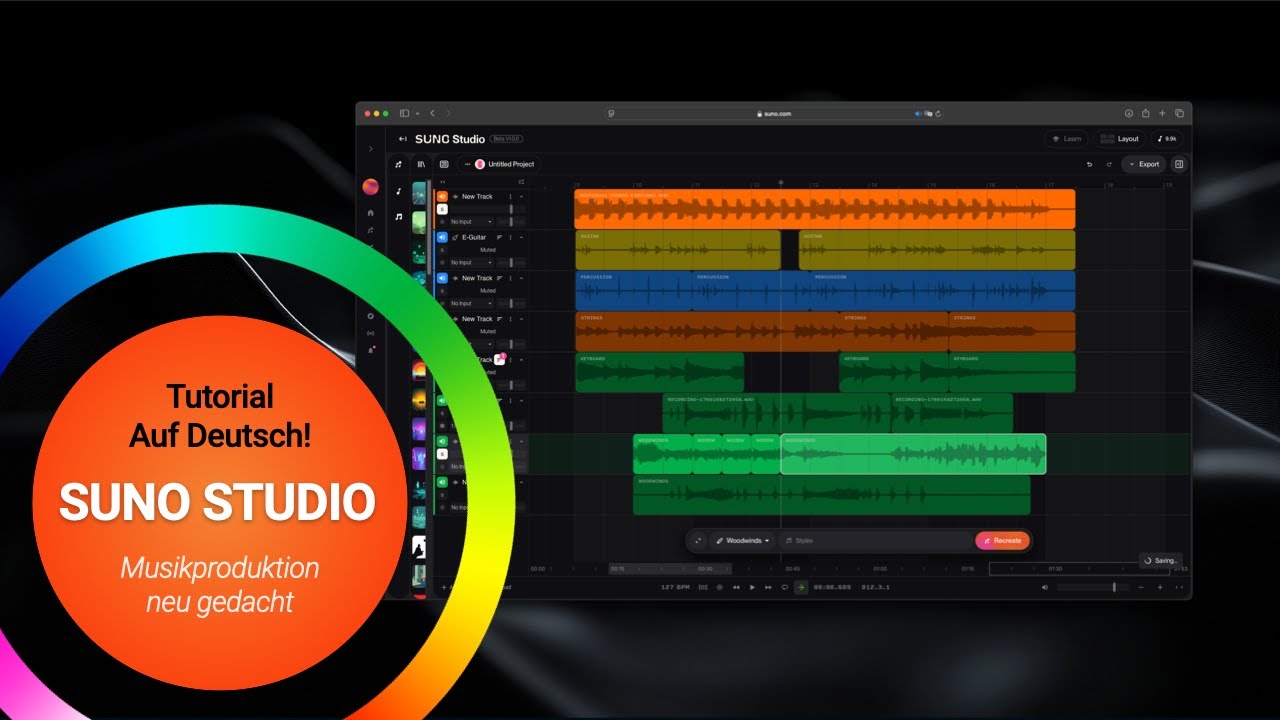Click the record button in transport bar
The image size is (1280, 720).
pyautogui.click(x=719, y=587)
